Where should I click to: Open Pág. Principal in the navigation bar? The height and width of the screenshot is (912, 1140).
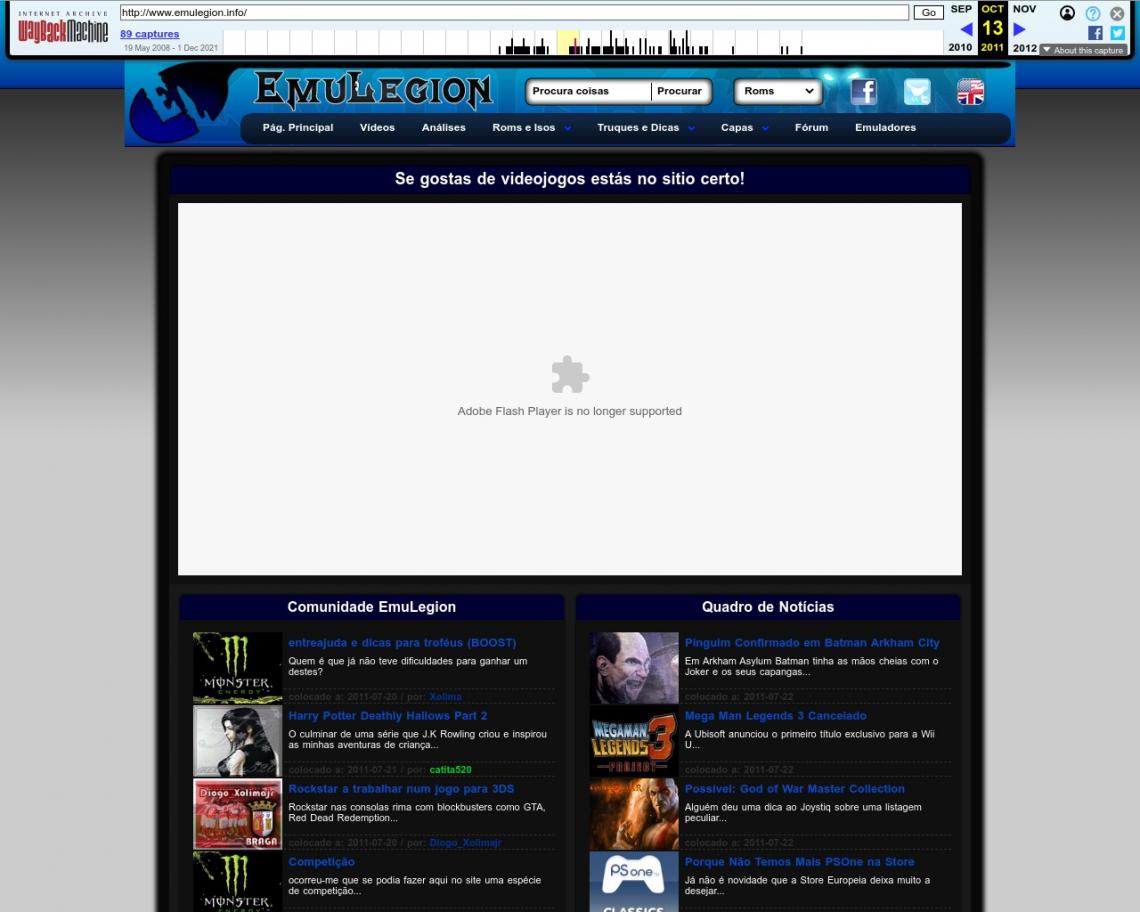(x=298, y=127)
